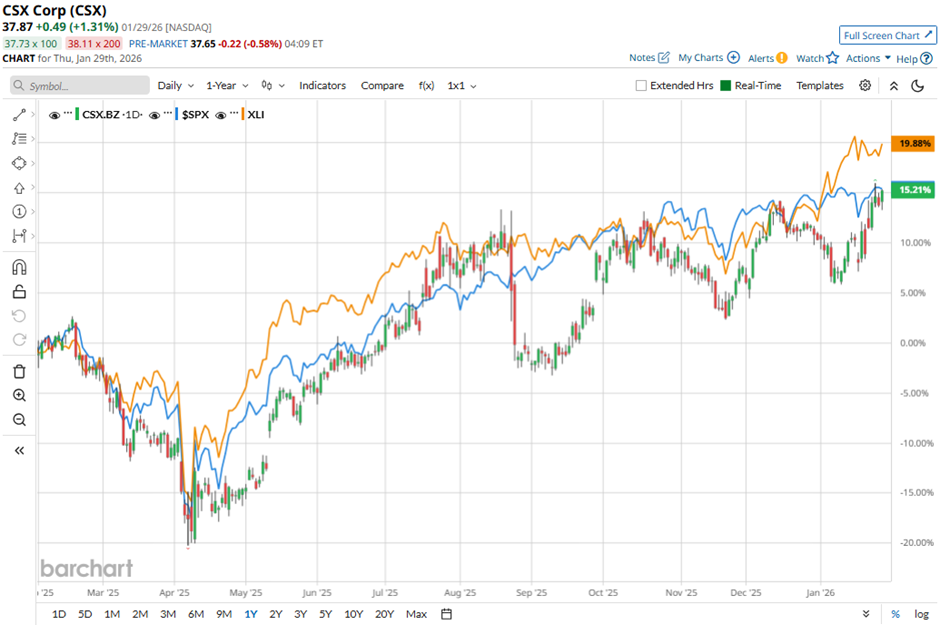This screenshot has height=625, width=940.
Task: Open the 1x1 grid layout dropdown
Action: tap(462, 86)
